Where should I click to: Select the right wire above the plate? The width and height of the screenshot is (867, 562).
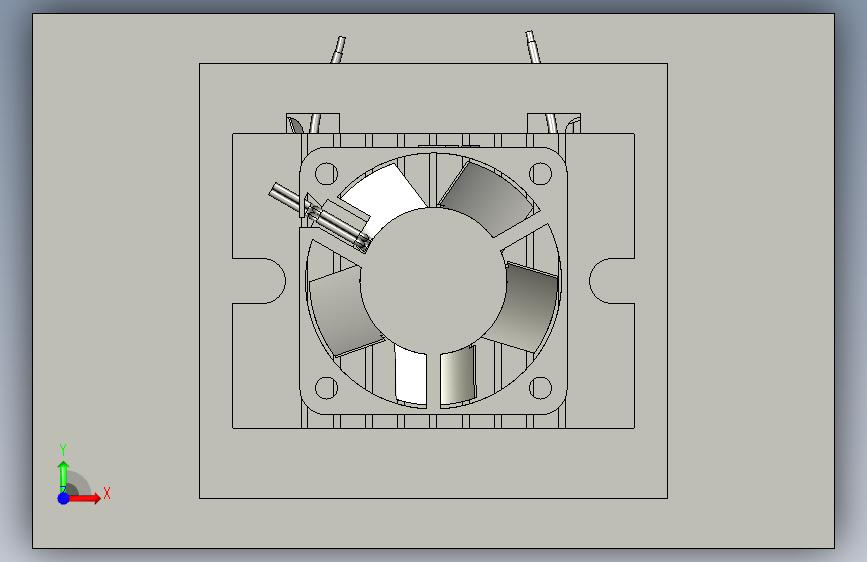(x=532, y=47)
